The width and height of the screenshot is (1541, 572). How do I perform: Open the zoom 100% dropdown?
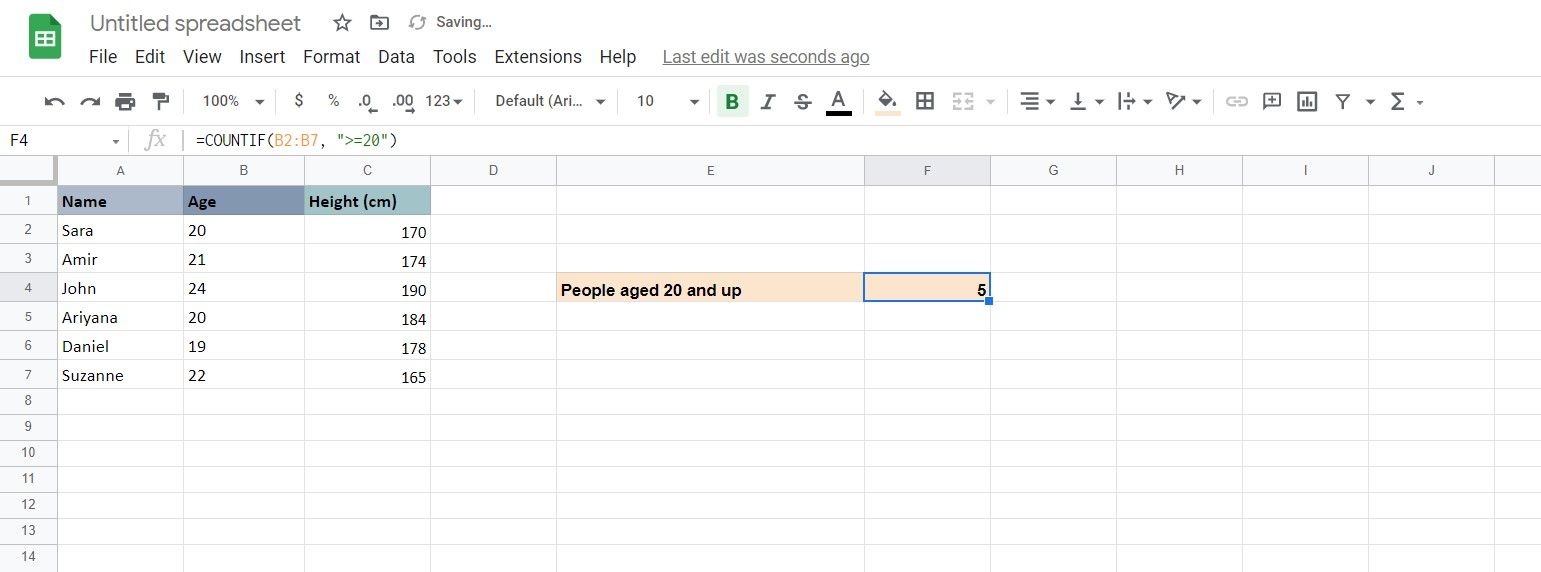pyautogui.click(x=233, y=101)
